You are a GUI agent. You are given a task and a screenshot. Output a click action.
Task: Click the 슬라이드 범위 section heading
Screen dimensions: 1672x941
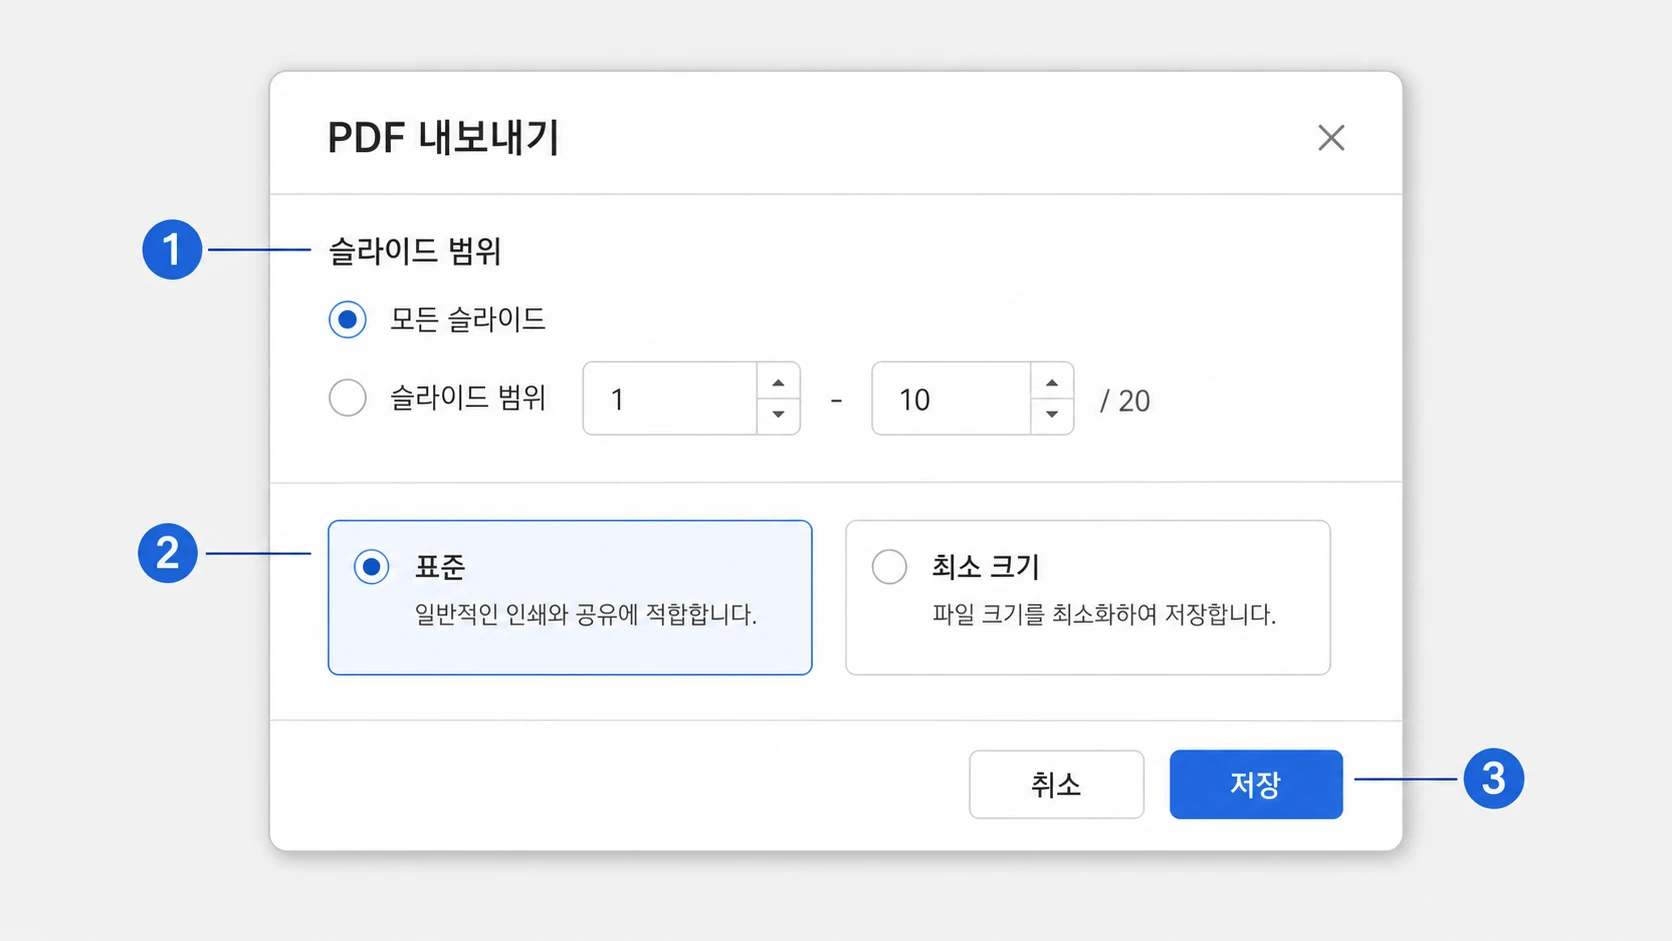pyautogui.click(x=415, y=251)
